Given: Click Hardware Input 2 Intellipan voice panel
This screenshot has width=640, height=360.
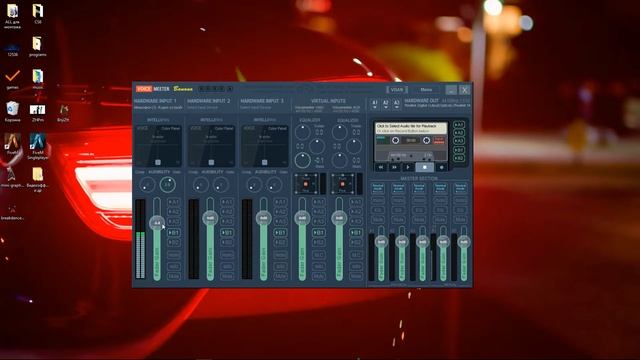Looking at the screenshot, I should point(211,145).
